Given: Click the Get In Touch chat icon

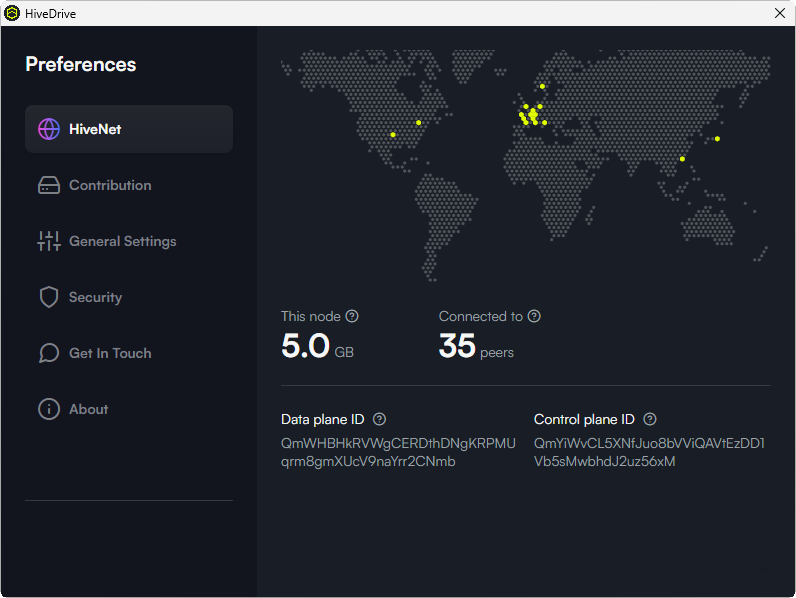Looking at the screenshot, I should coord(49,353).
